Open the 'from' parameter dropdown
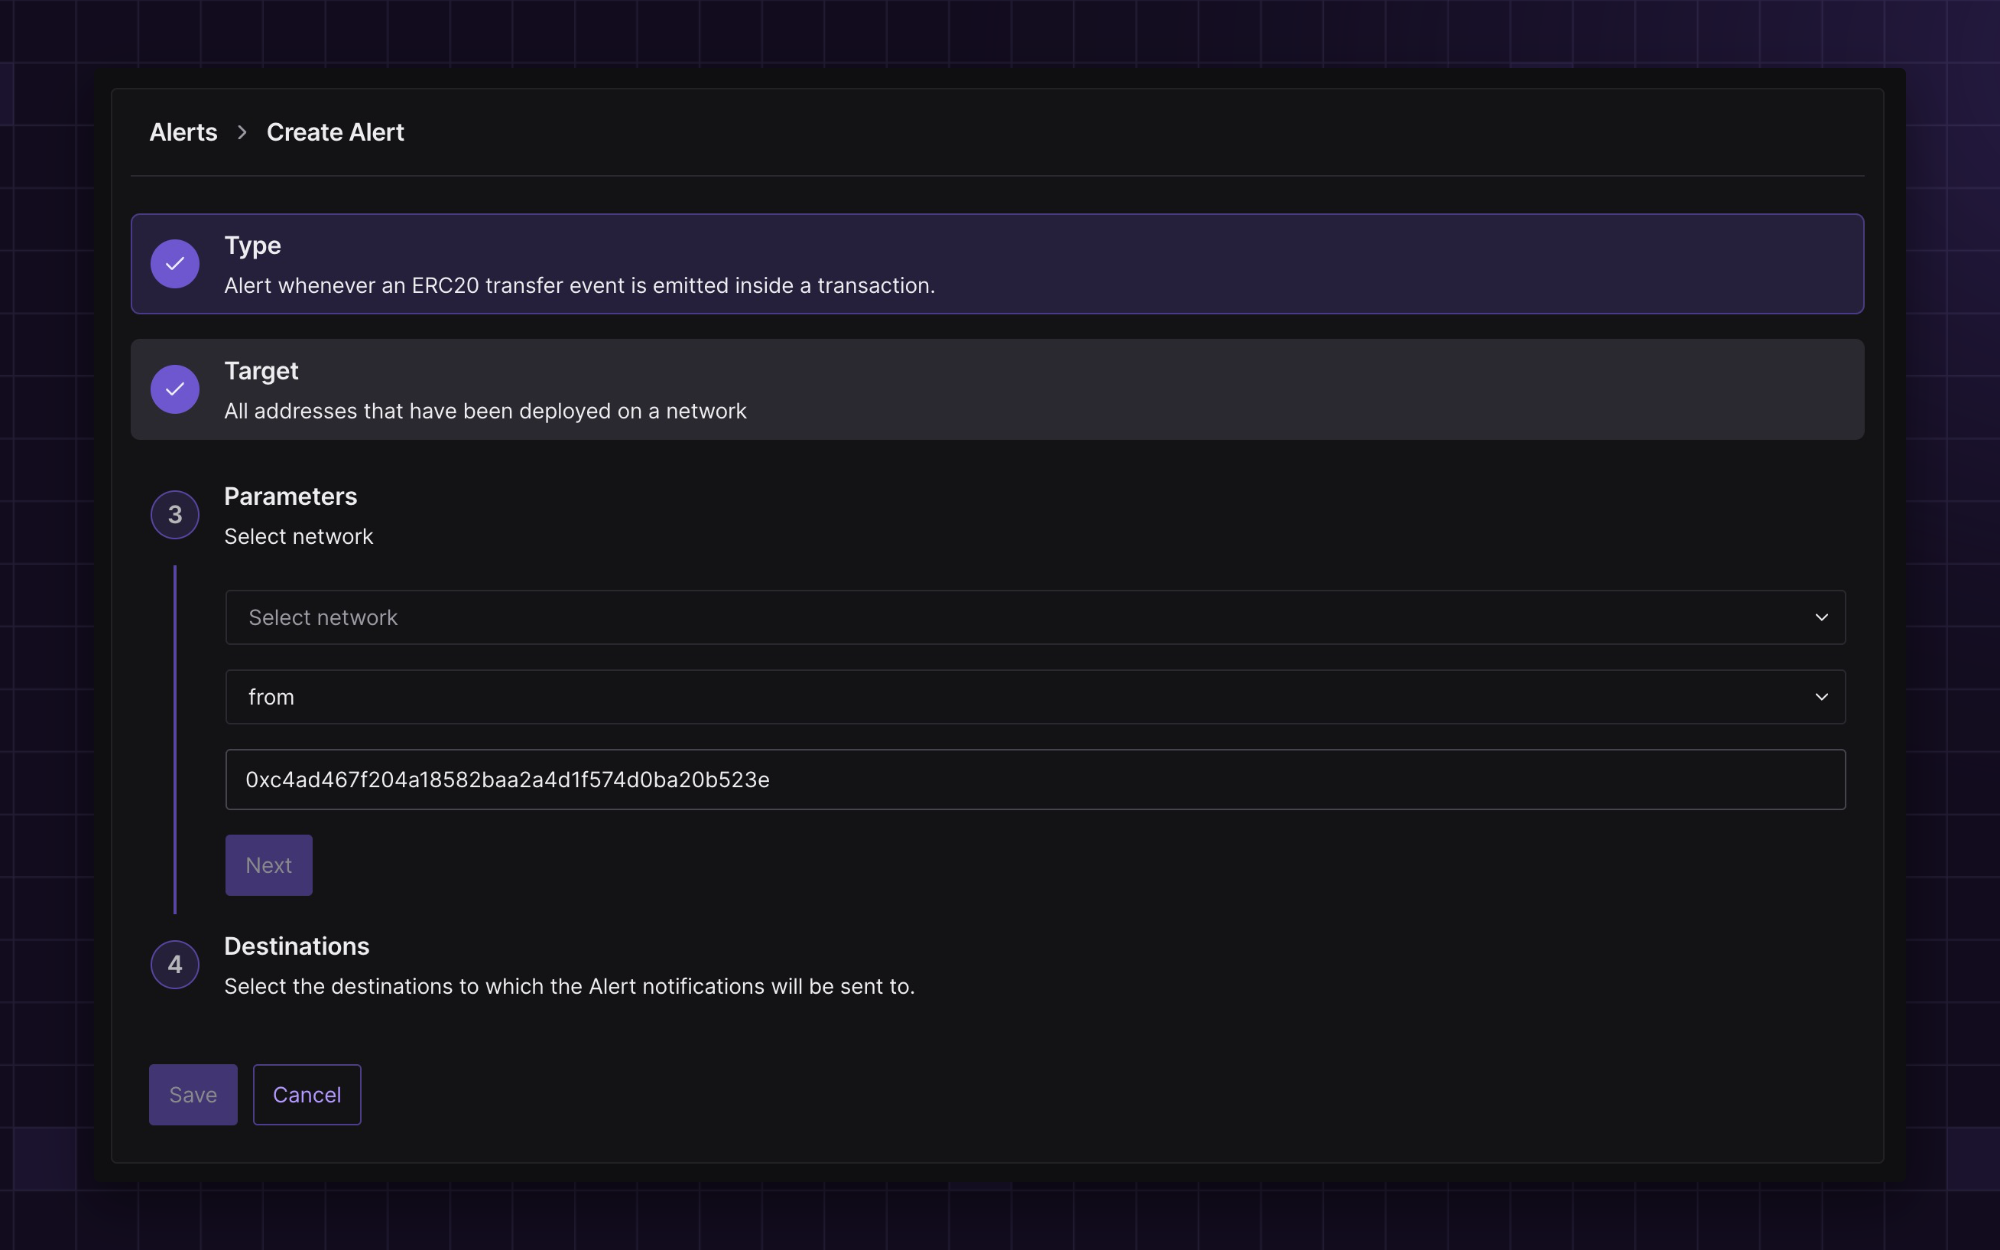2000x1250 pixels. (x=1034, y=697)
